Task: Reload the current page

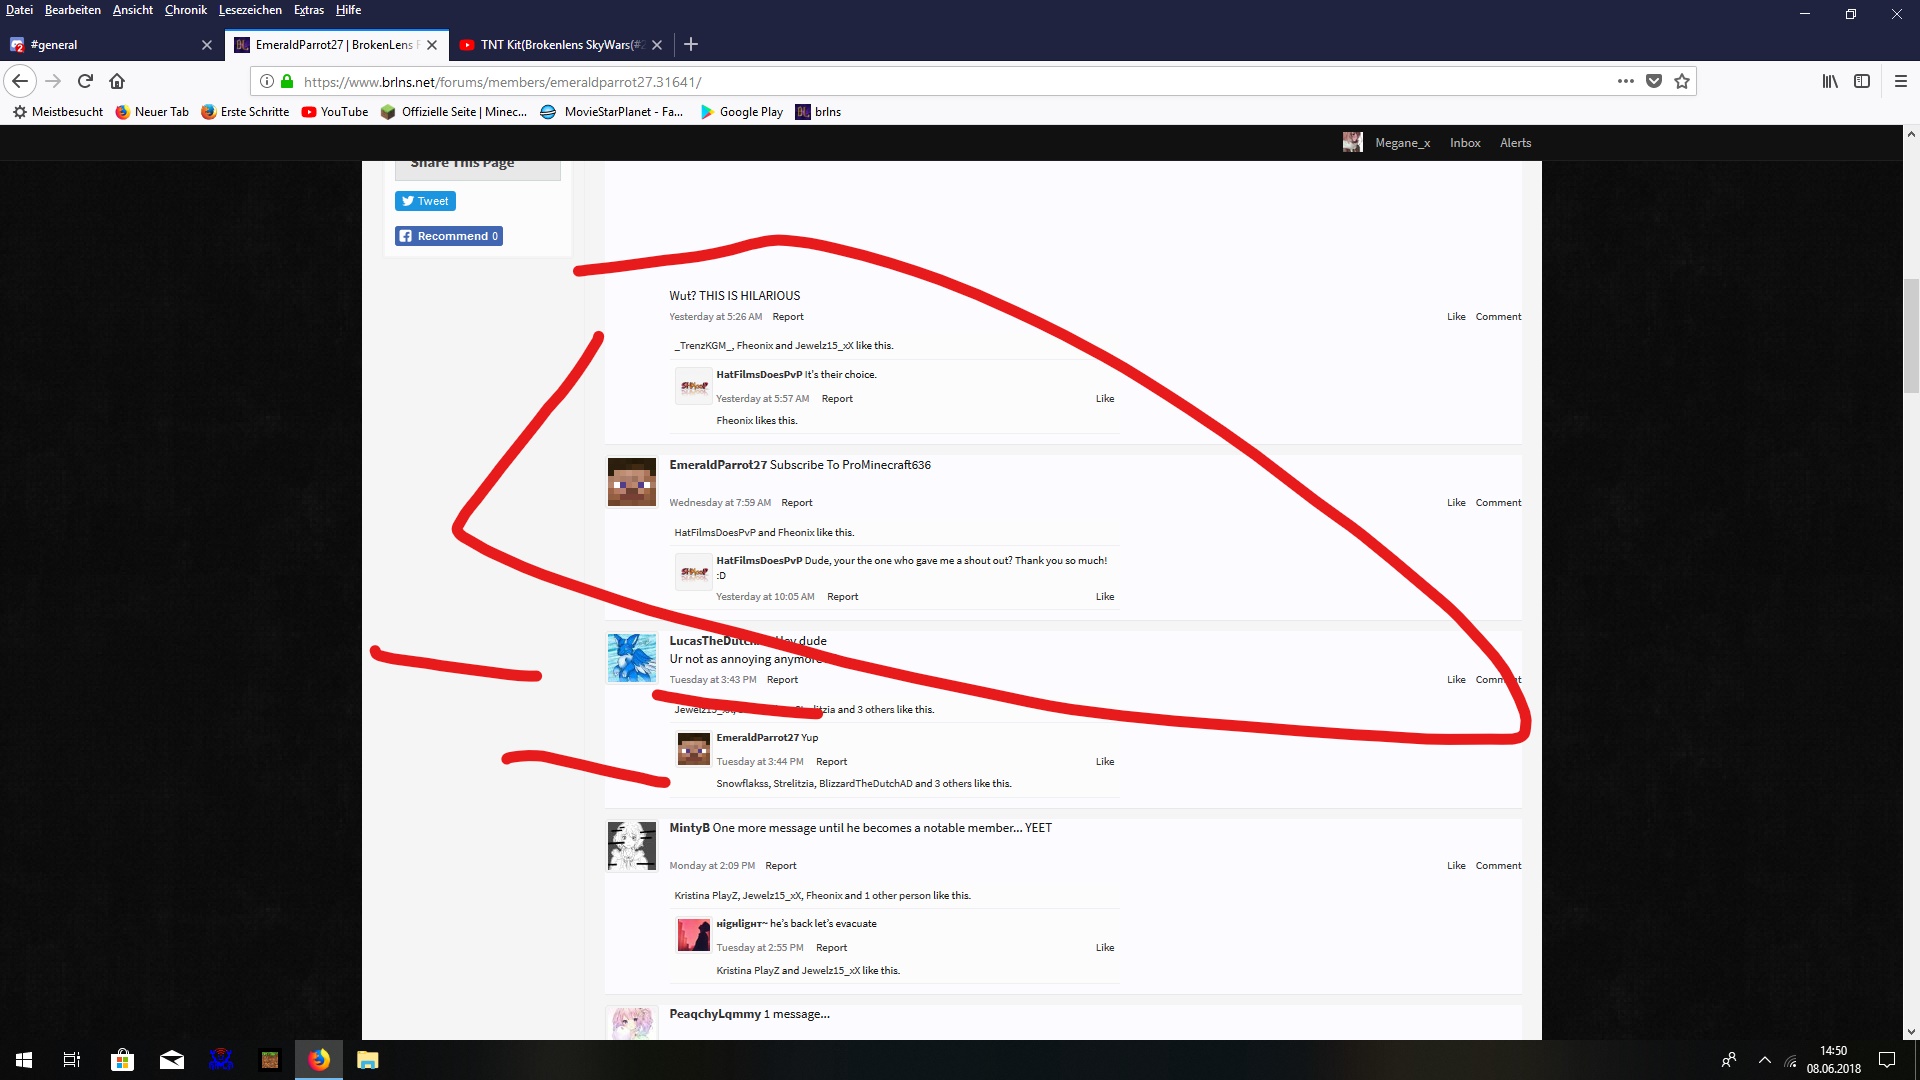Action: [85, 81]
